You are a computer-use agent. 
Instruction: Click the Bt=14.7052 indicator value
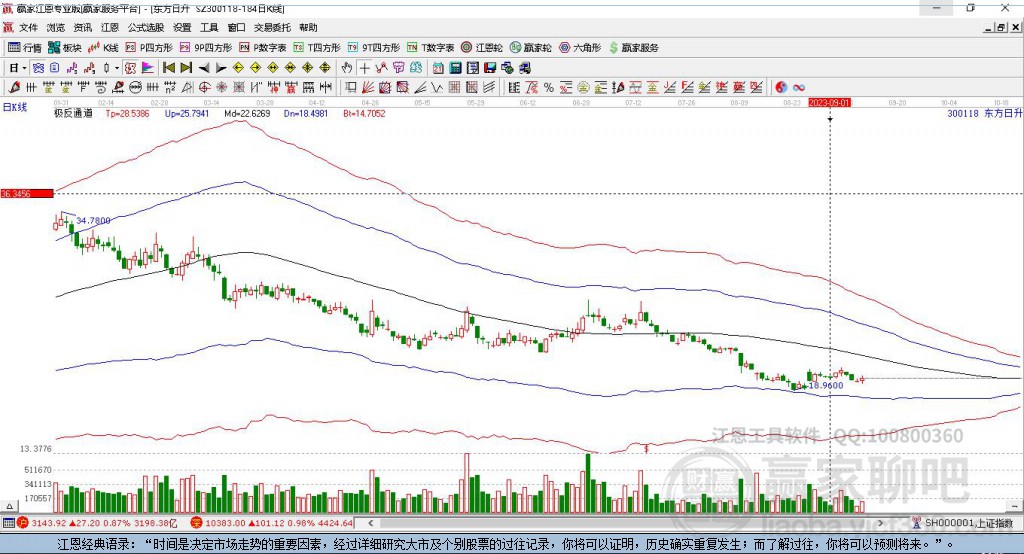coord(364,113)
